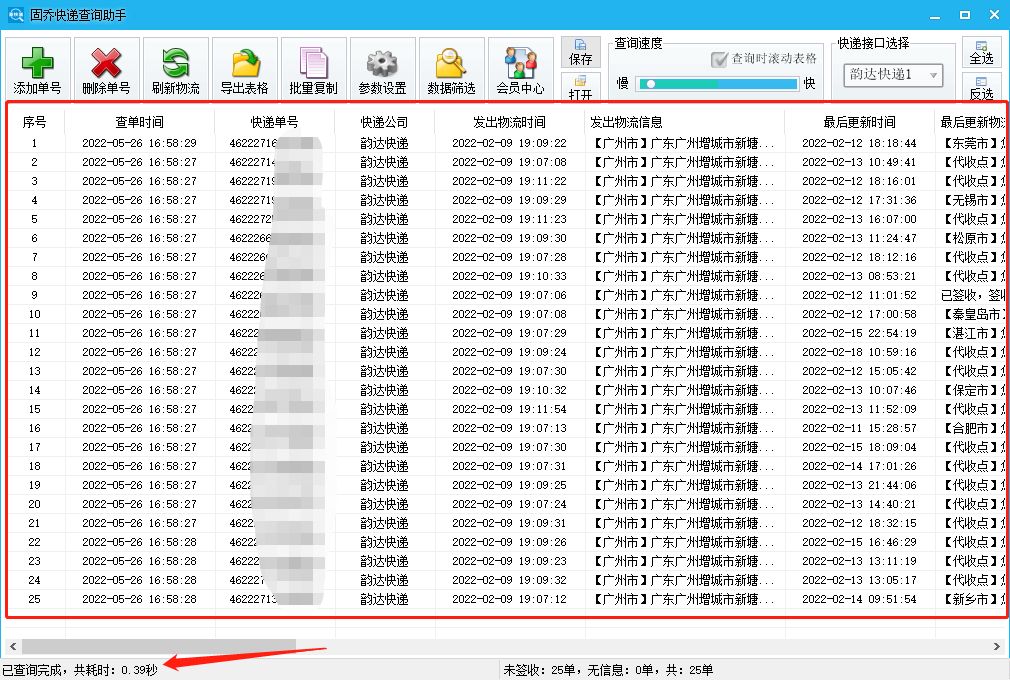The height and width of the screenshot is (680, 1010).
Task: Select 【秦皇岛市】 status cell in row 10
Action: [973, 314]
